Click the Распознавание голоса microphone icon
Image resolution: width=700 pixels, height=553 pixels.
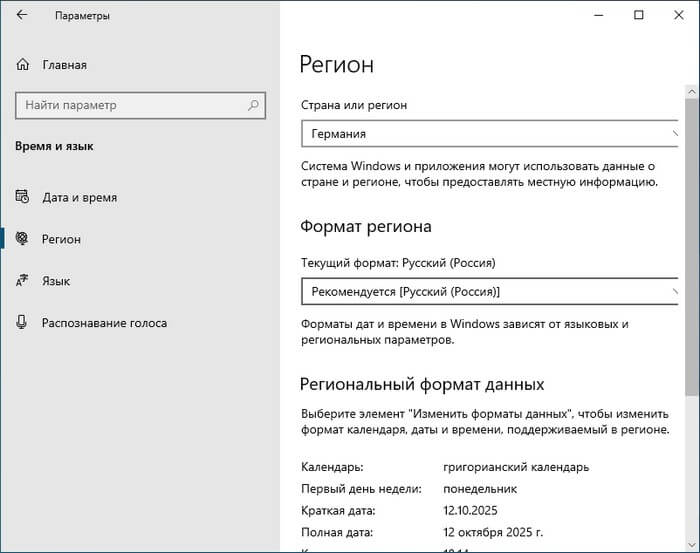coord(22,323)
